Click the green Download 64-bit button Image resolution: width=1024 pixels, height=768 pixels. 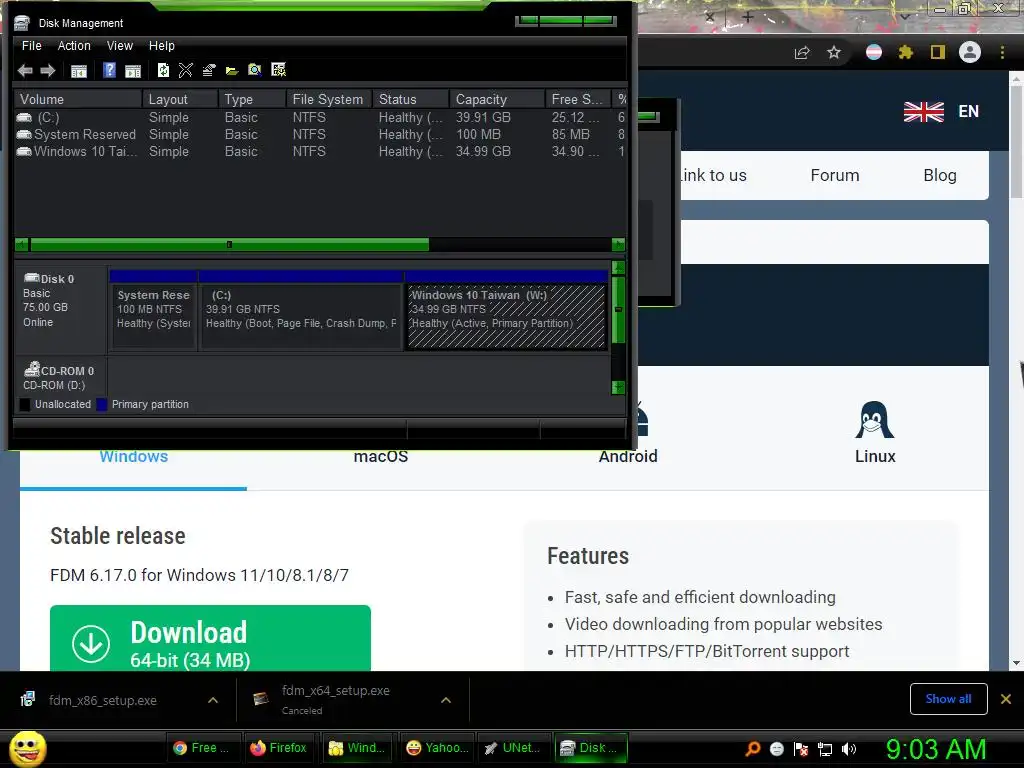pyautogui.click(x=210, y=638)
